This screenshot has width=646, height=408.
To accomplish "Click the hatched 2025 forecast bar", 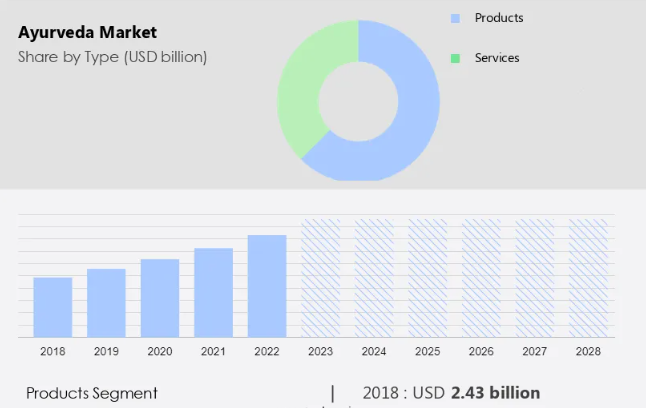I will click(428, 278).
